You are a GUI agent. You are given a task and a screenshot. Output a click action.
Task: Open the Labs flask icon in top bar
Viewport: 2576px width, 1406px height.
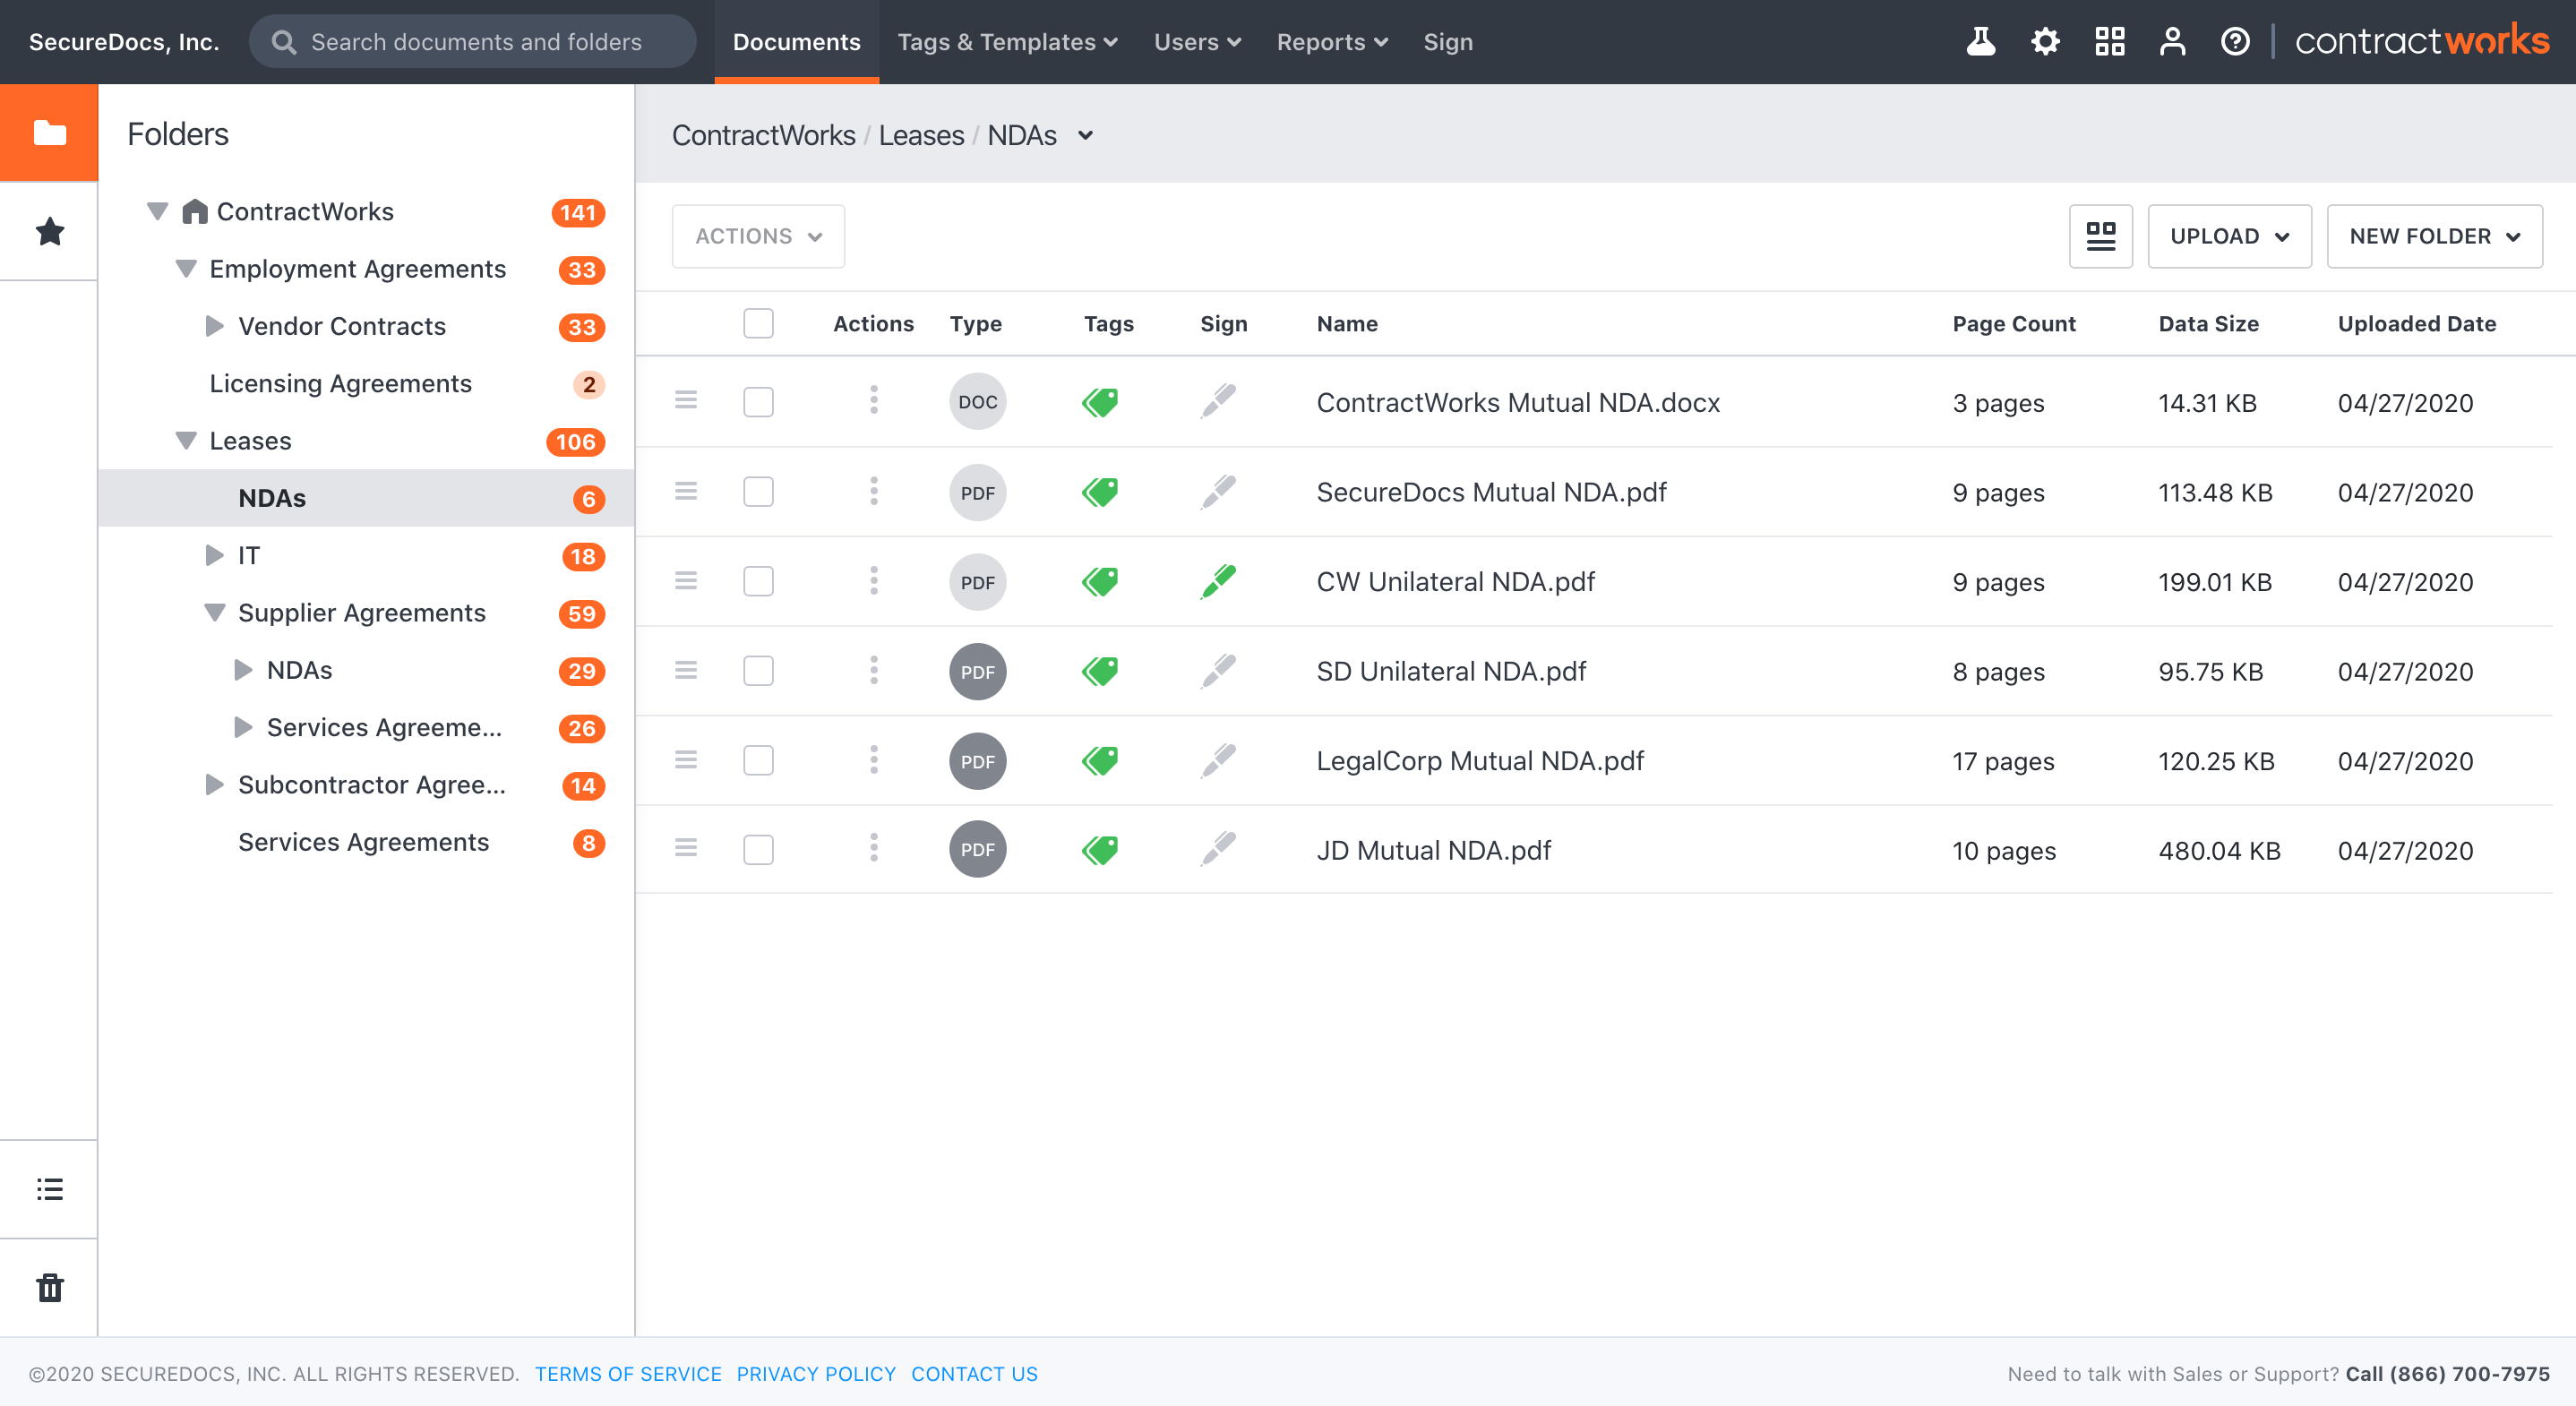[x=1980, y=41]
